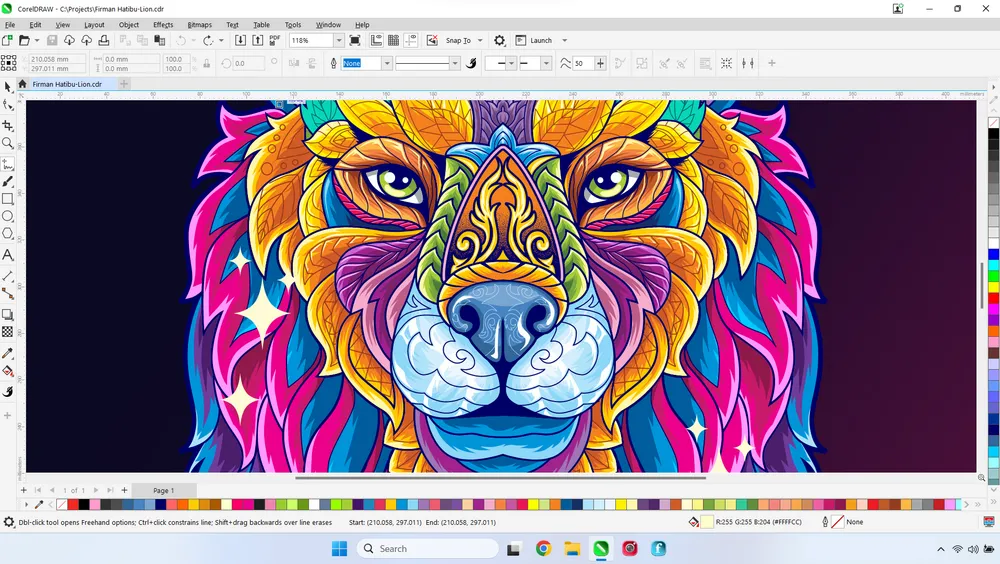Toggle full-screen preview
Image resolution: width=1000 pixels, height=564 pixels.
[355, 40]
